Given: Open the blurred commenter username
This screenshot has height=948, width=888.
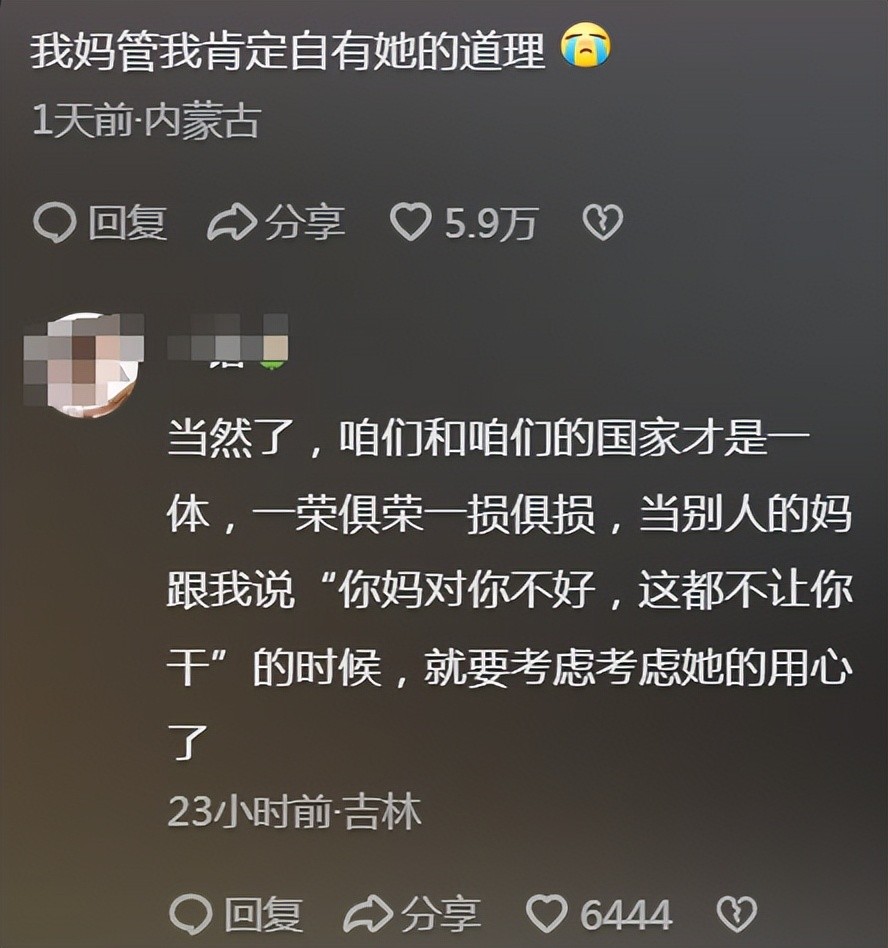Looking at the screenshot, I should point(228,341).
